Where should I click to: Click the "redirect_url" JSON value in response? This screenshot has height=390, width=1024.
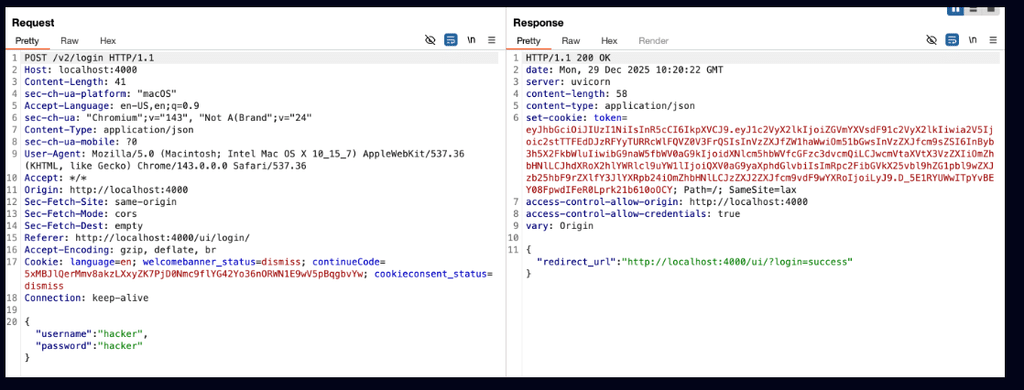coord(738,262)
